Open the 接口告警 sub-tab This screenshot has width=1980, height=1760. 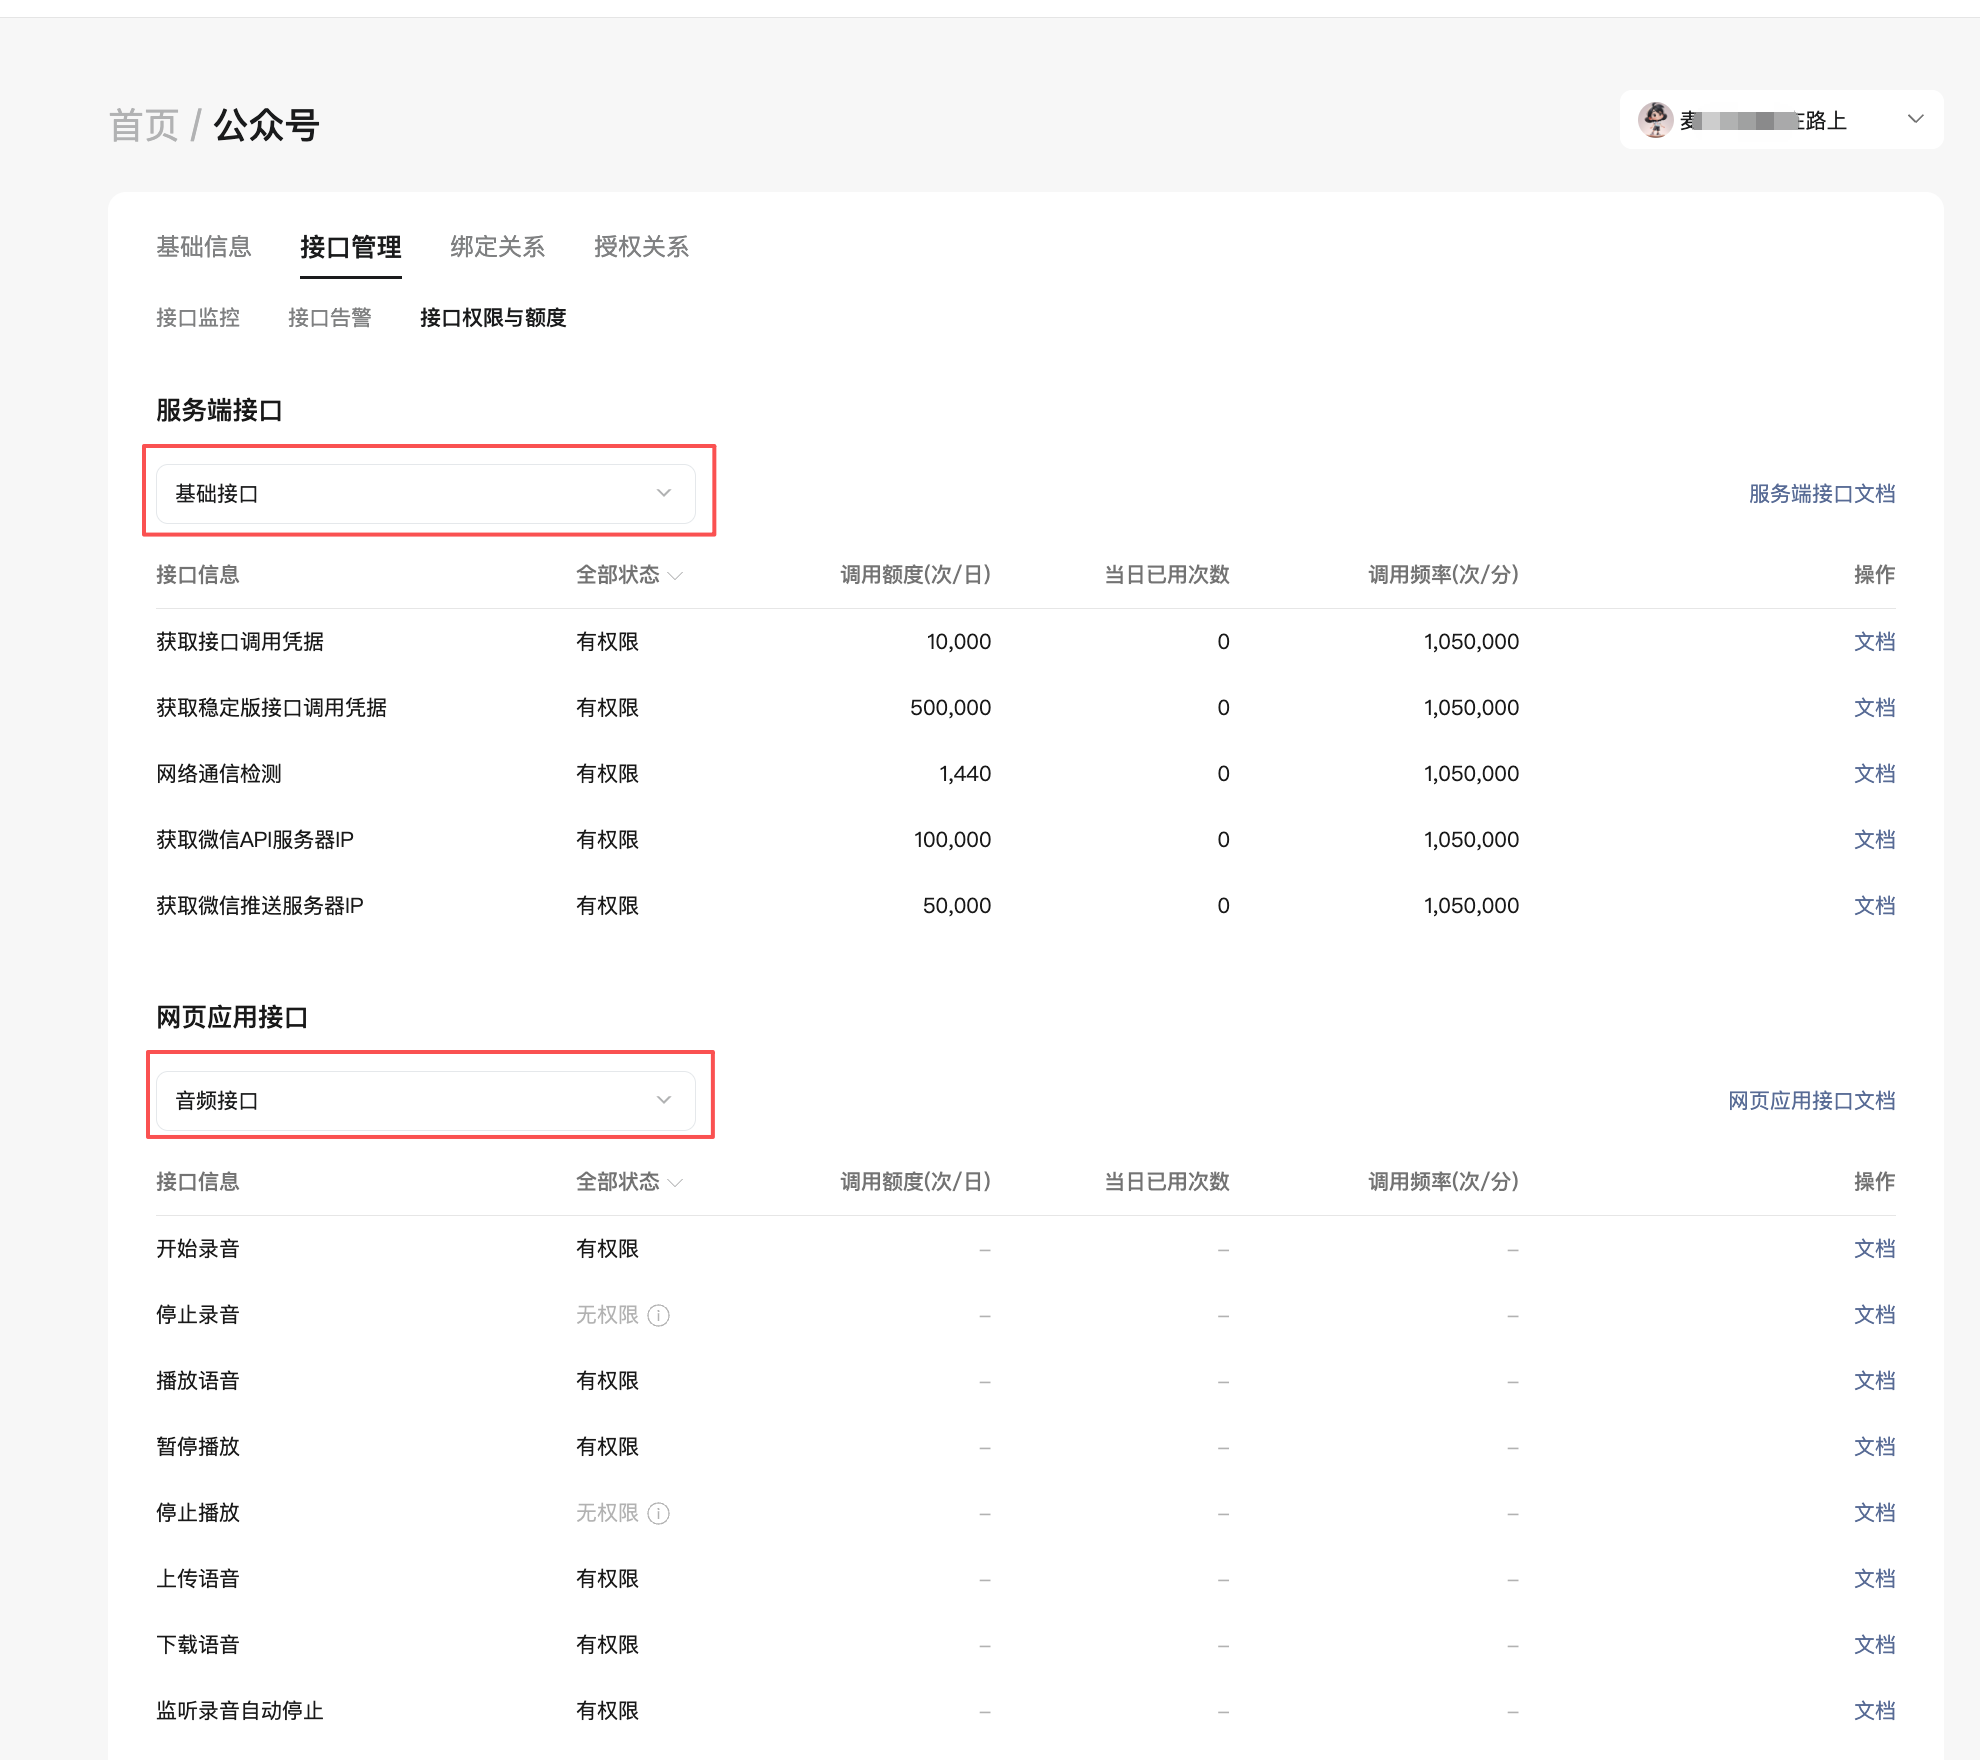click(329, 318)
